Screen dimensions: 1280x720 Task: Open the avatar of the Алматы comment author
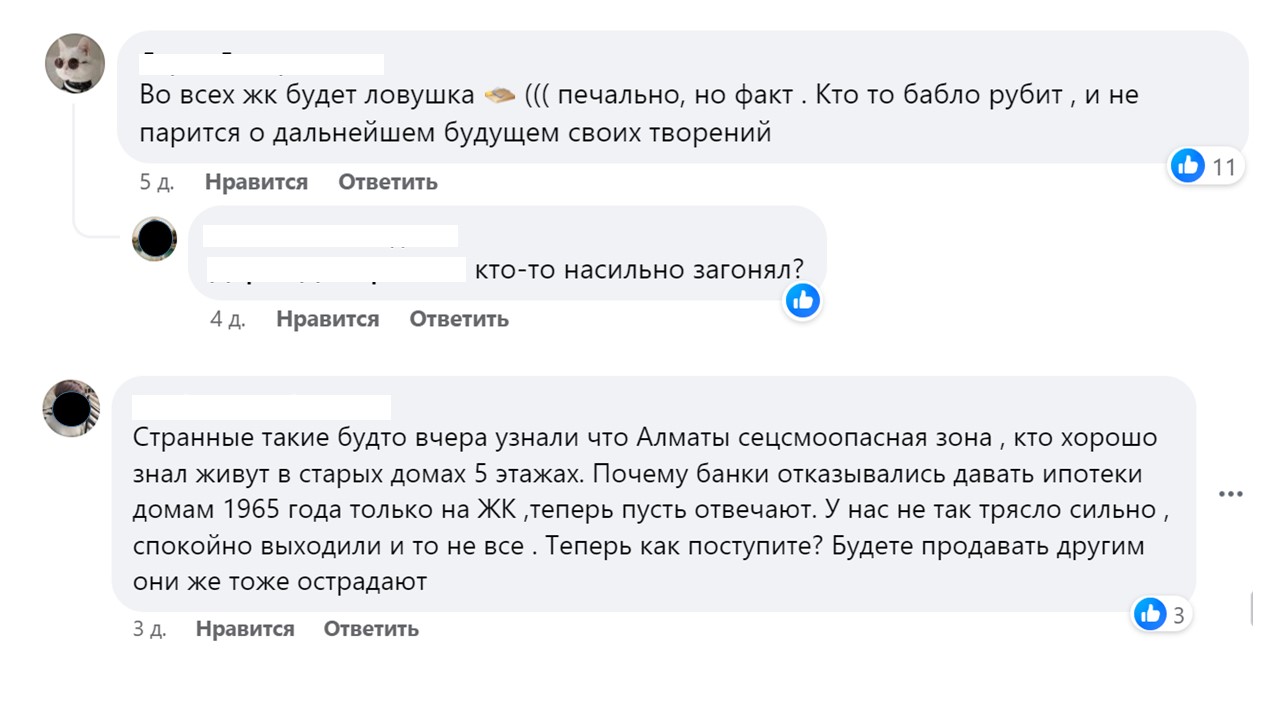pyautogui.click(x=71, y=408)
